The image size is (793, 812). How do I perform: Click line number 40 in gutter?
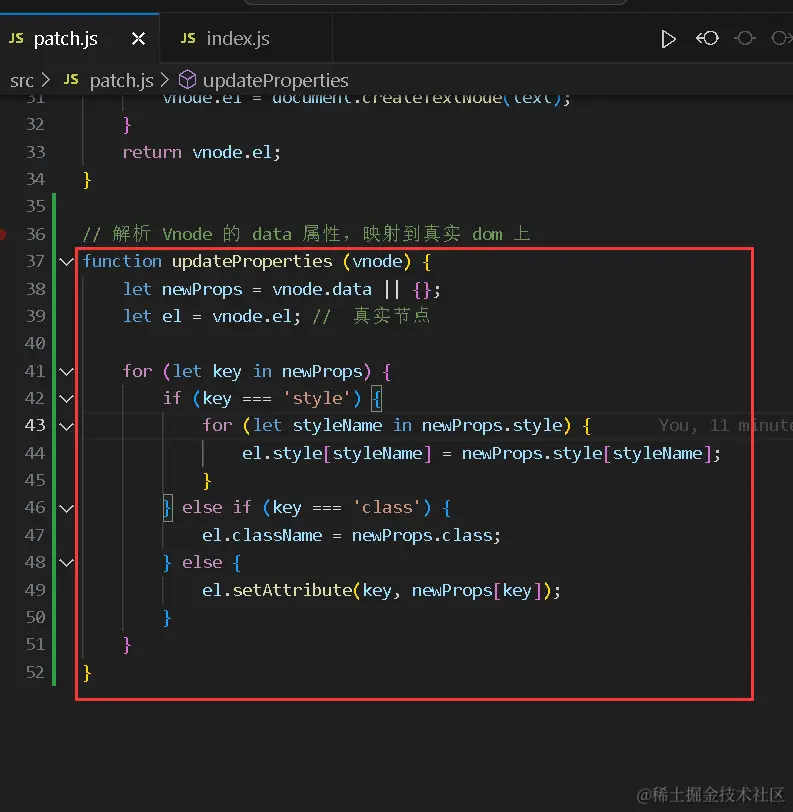(35, 343)
